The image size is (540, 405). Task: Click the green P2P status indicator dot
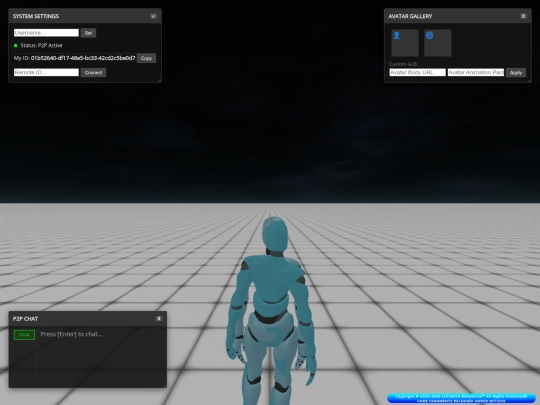[15, 45]
